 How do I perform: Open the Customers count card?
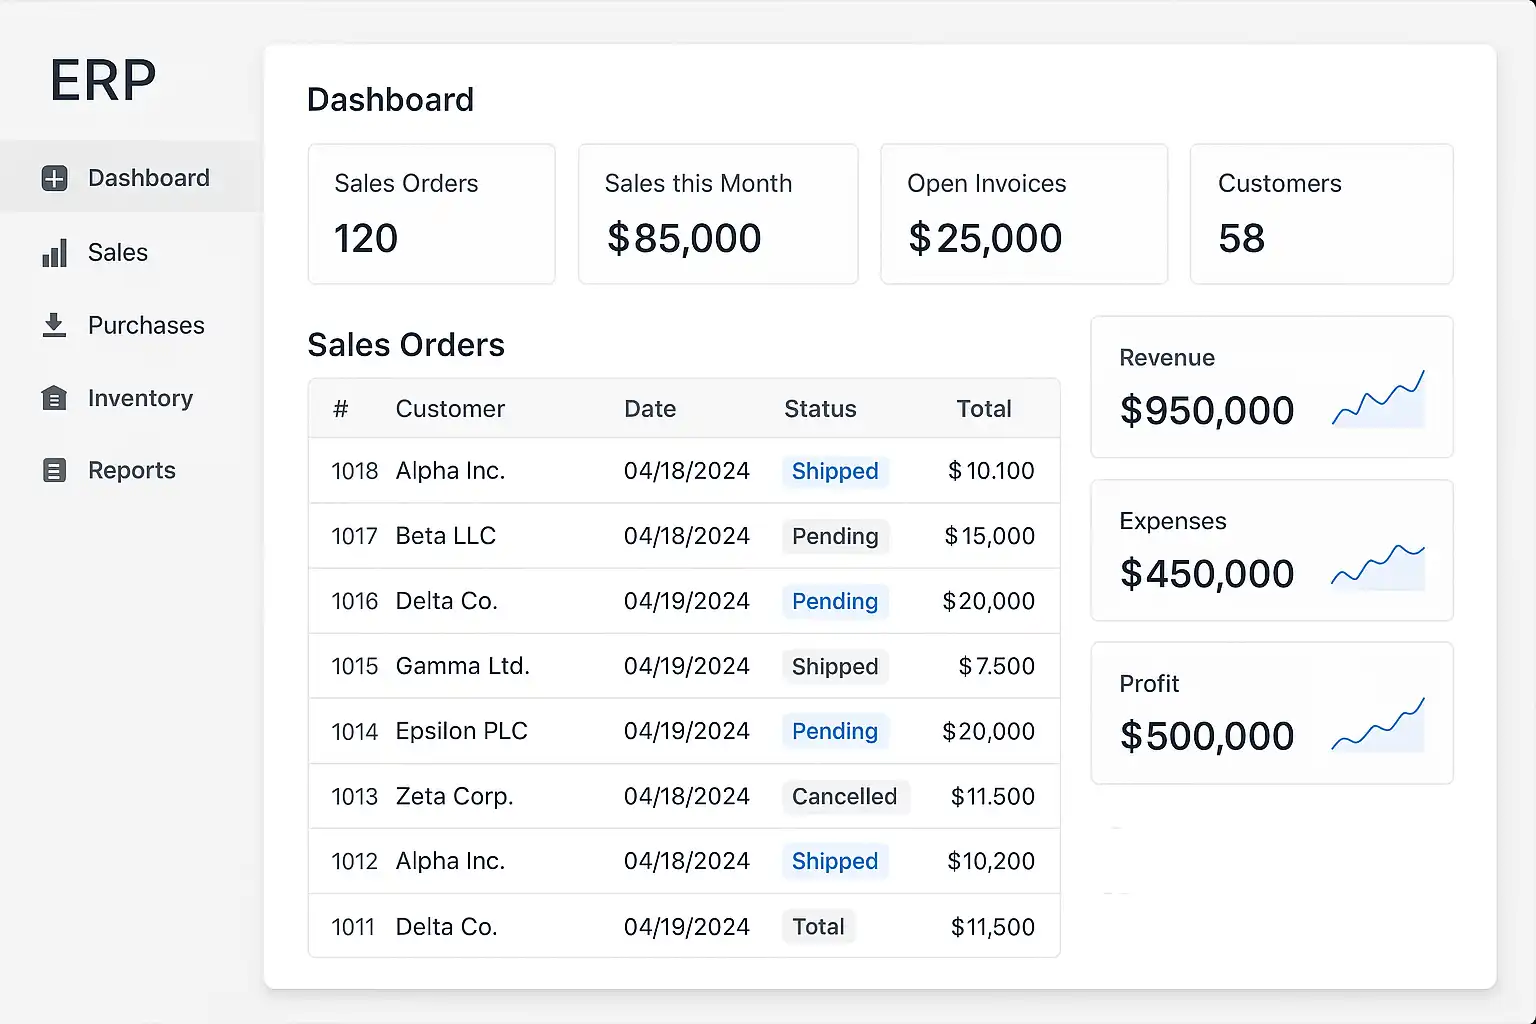tap(1320, 214)
